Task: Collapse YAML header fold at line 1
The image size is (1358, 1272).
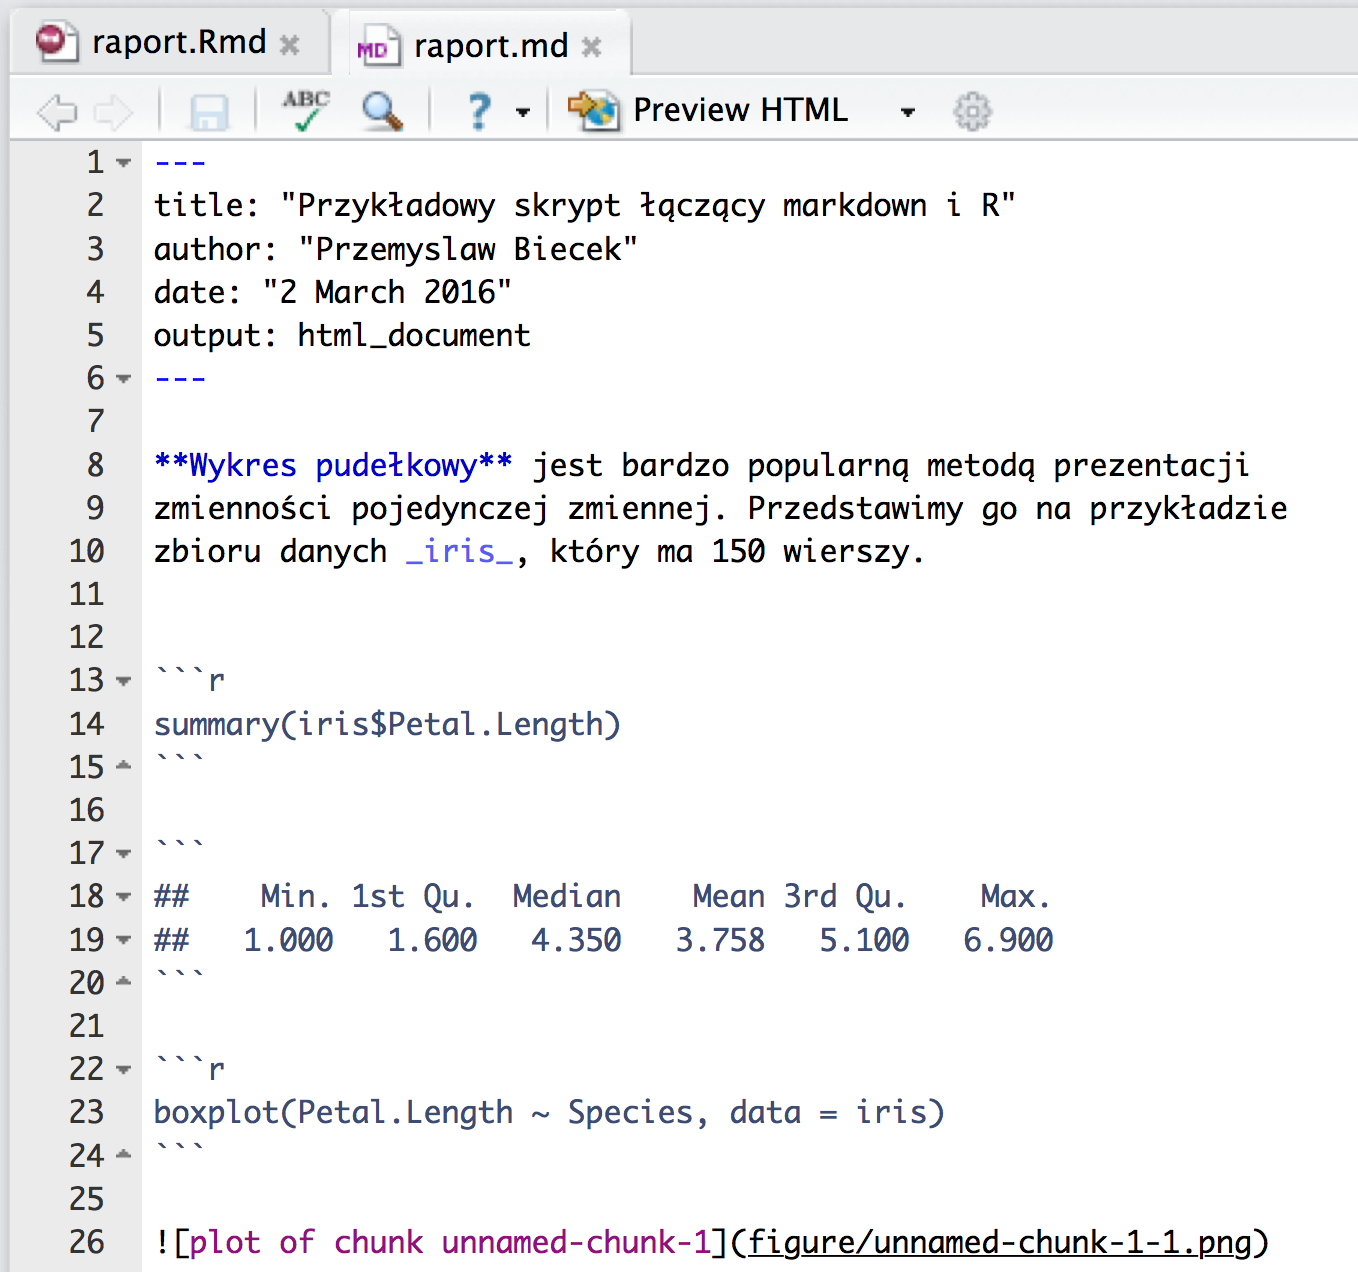Action: [x=124, y=162]
